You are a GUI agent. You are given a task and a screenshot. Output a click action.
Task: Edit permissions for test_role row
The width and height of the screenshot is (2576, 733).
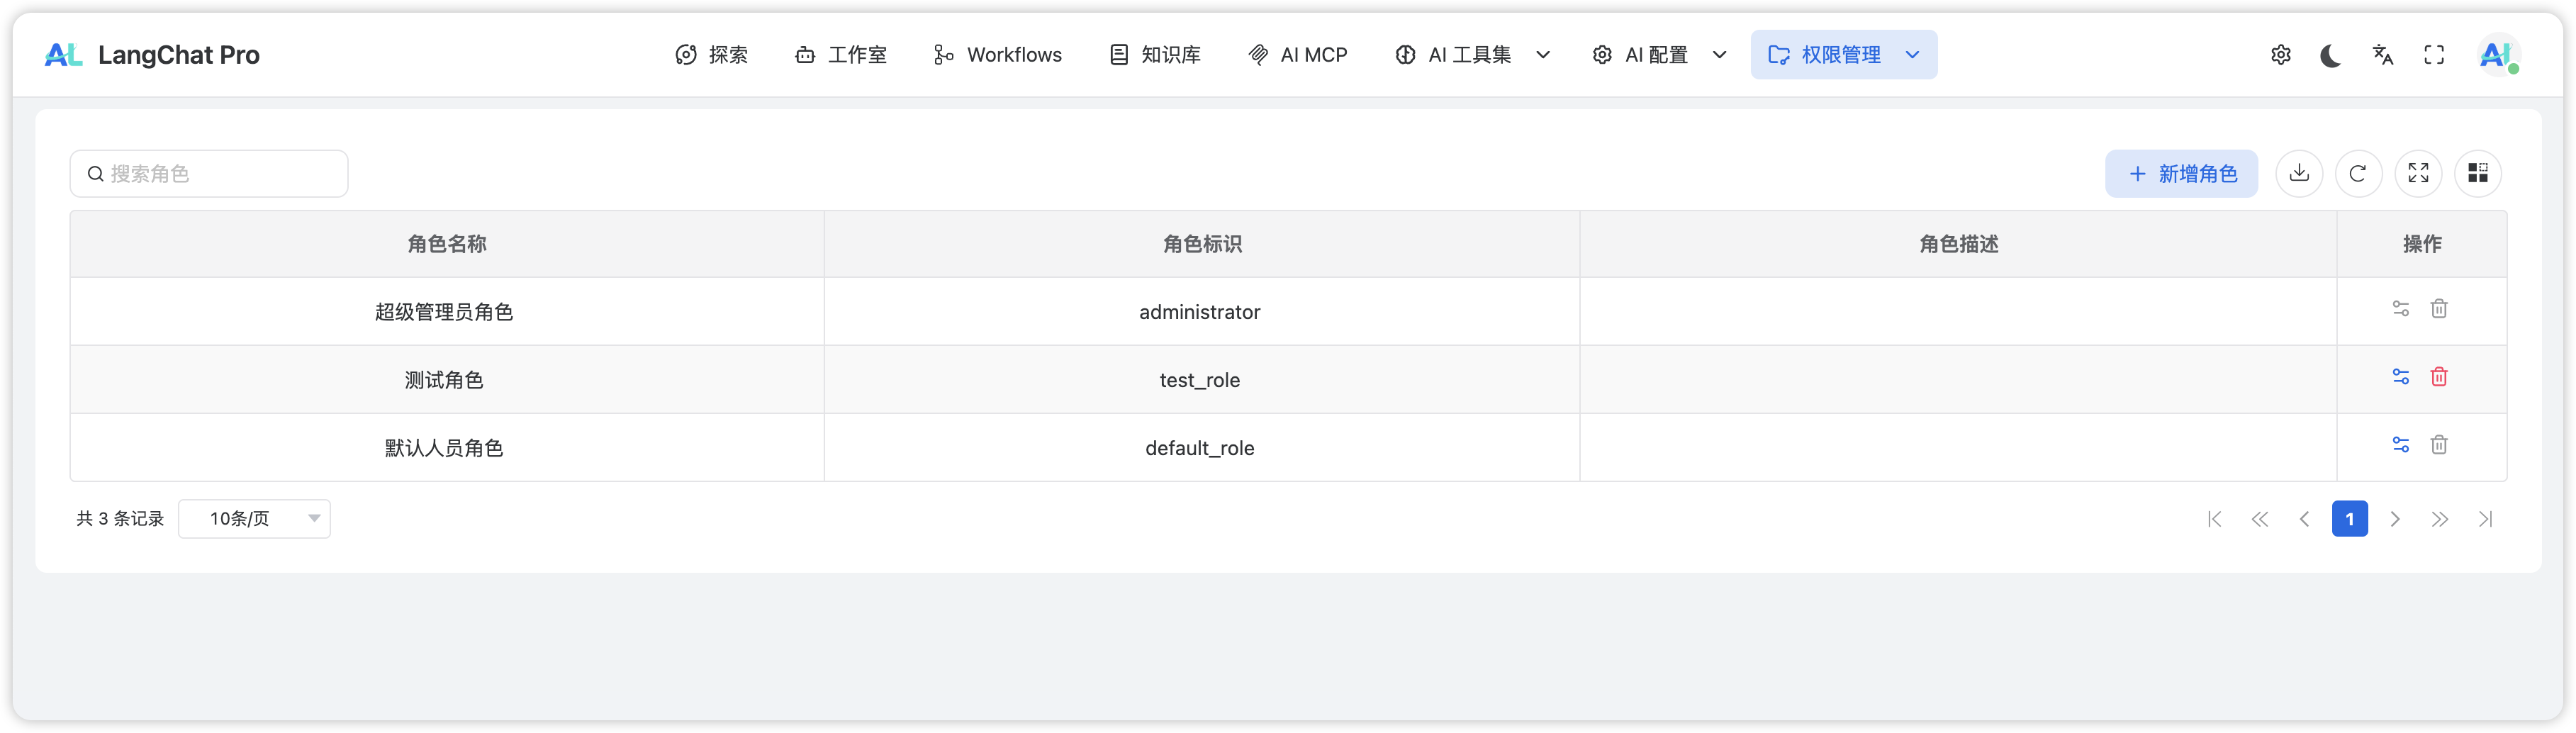click(x=2400, y=377)
